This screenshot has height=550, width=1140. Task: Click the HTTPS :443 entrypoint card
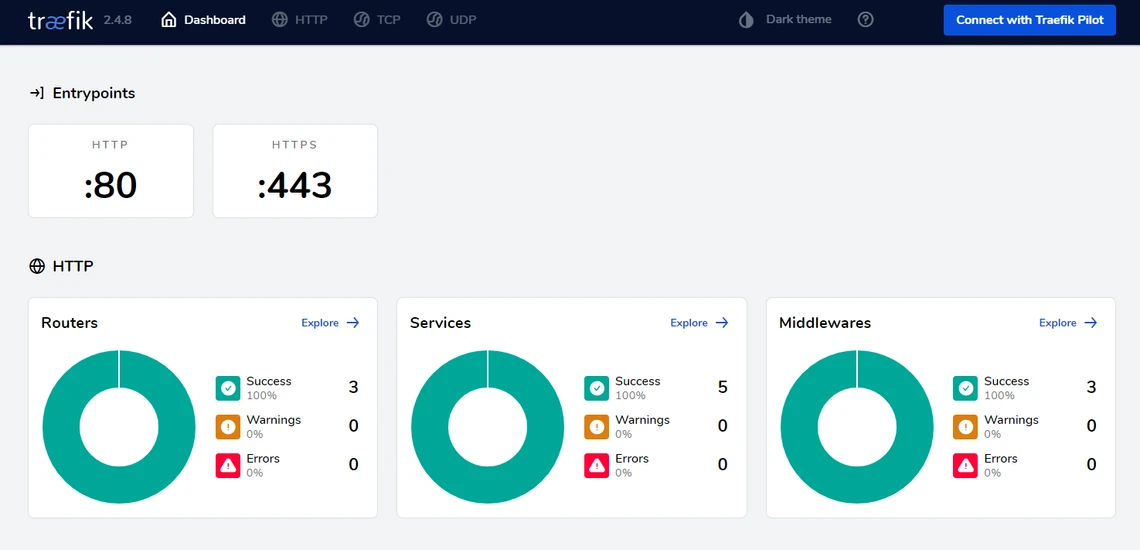[295, 171]
